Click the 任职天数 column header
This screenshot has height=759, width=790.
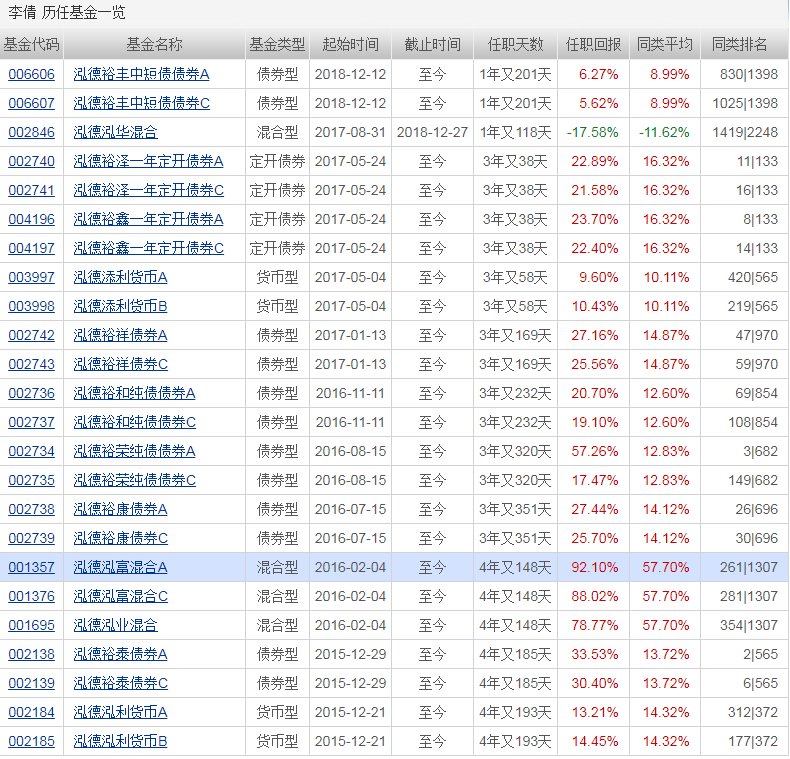point(515,44)
